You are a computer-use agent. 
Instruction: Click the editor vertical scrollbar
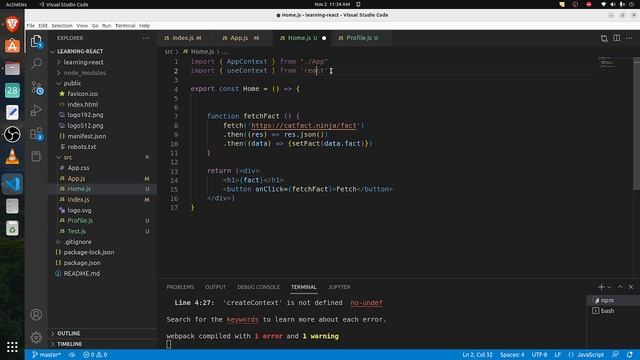636,123
